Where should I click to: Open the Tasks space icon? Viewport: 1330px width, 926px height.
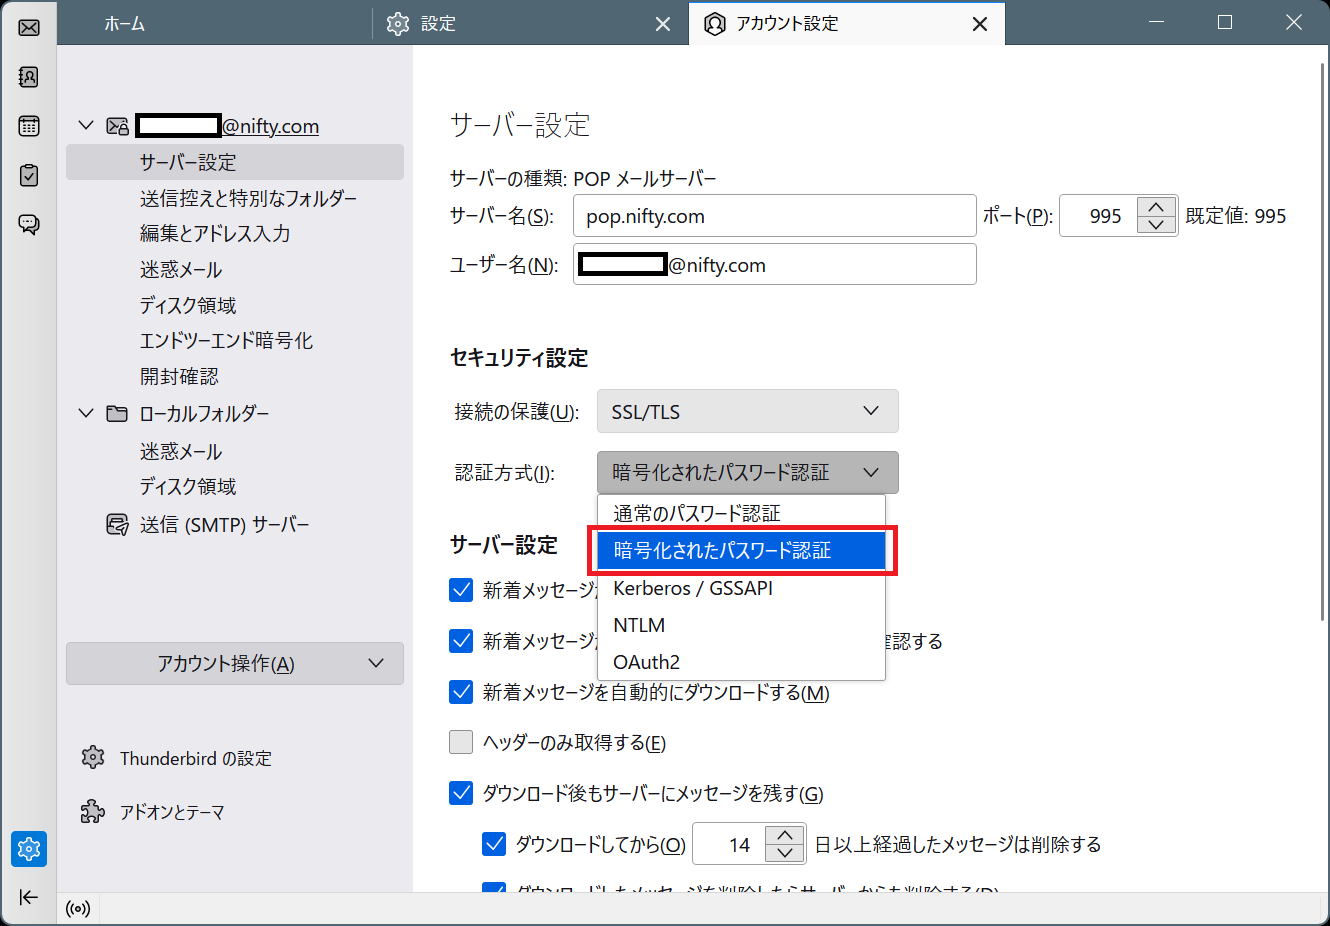[x=29, y=175]
